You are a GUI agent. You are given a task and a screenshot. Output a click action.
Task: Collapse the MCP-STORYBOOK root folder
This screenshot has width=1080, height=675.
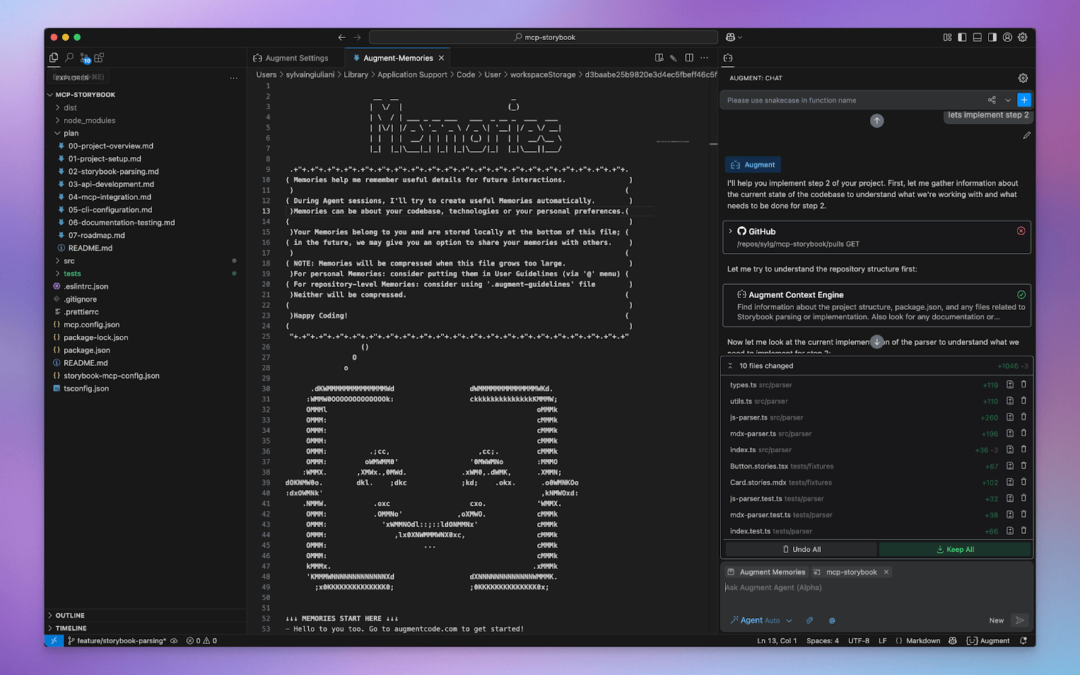coord(85,94)
